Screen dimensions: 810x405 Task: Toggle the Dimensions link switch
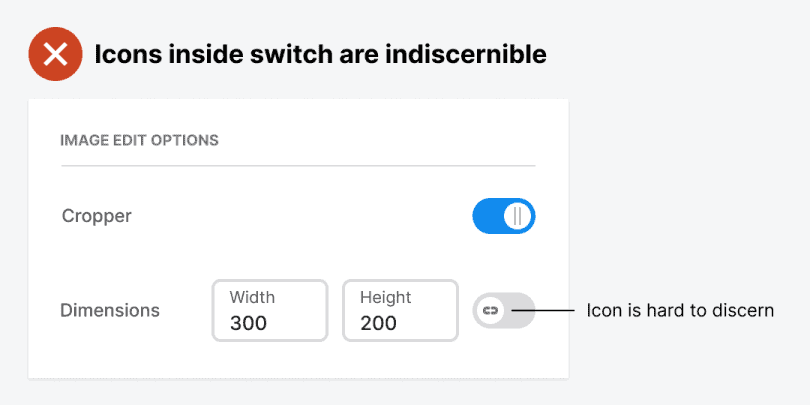503,311
